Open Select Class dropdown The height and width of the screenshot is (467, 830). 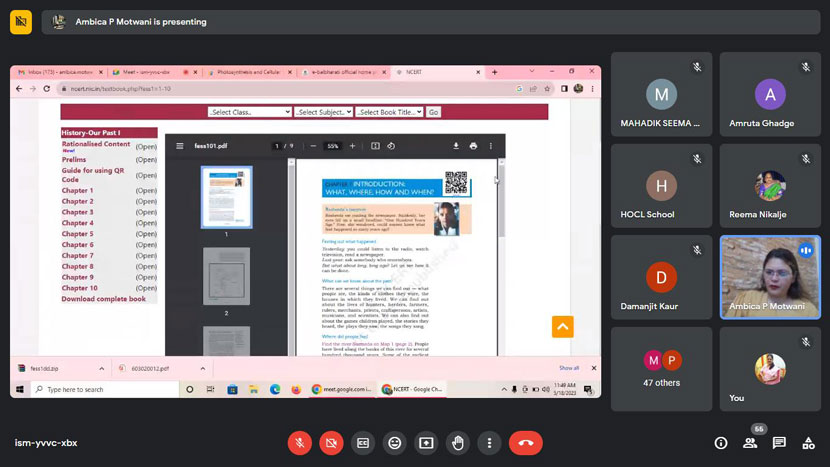click(249, 112)
